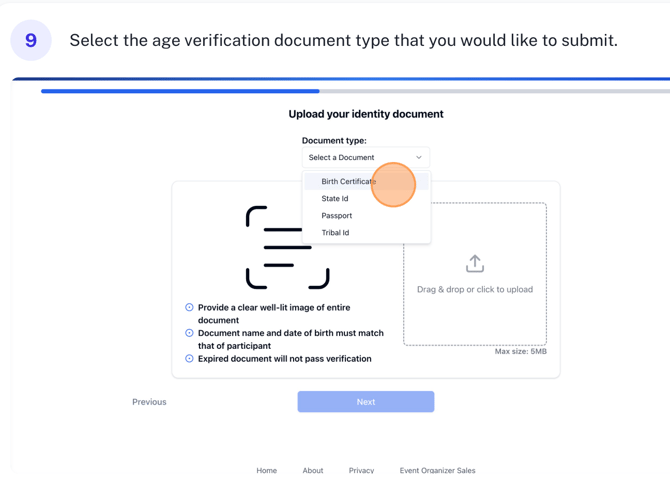The image size is (670, 485).
Task: Go back with the Previous button
Action: point(149,402)
